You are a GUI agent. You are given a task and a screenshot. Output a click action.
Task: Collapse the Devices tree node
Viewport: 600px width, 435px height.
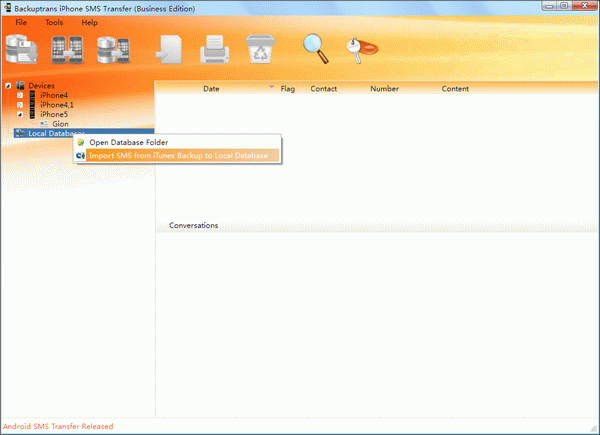[8, 86]
